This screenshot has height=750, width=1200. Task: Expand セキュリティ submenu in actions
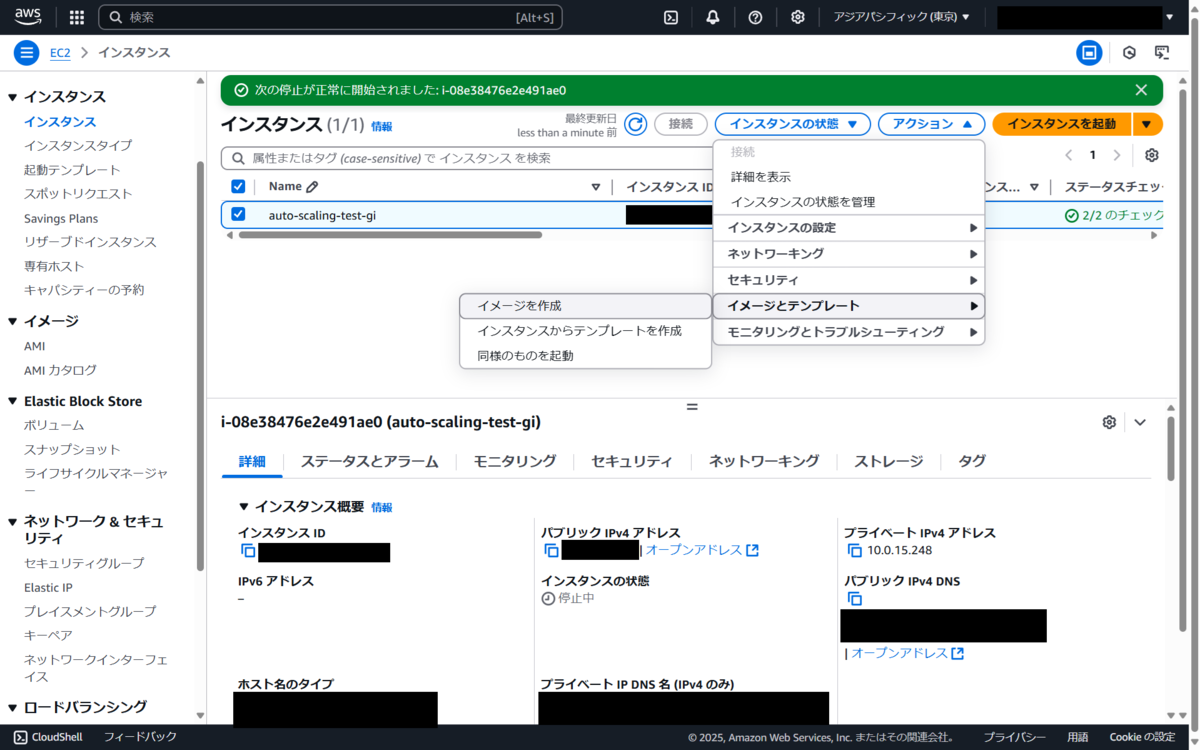pyautogui.click(x=849, y=280)
